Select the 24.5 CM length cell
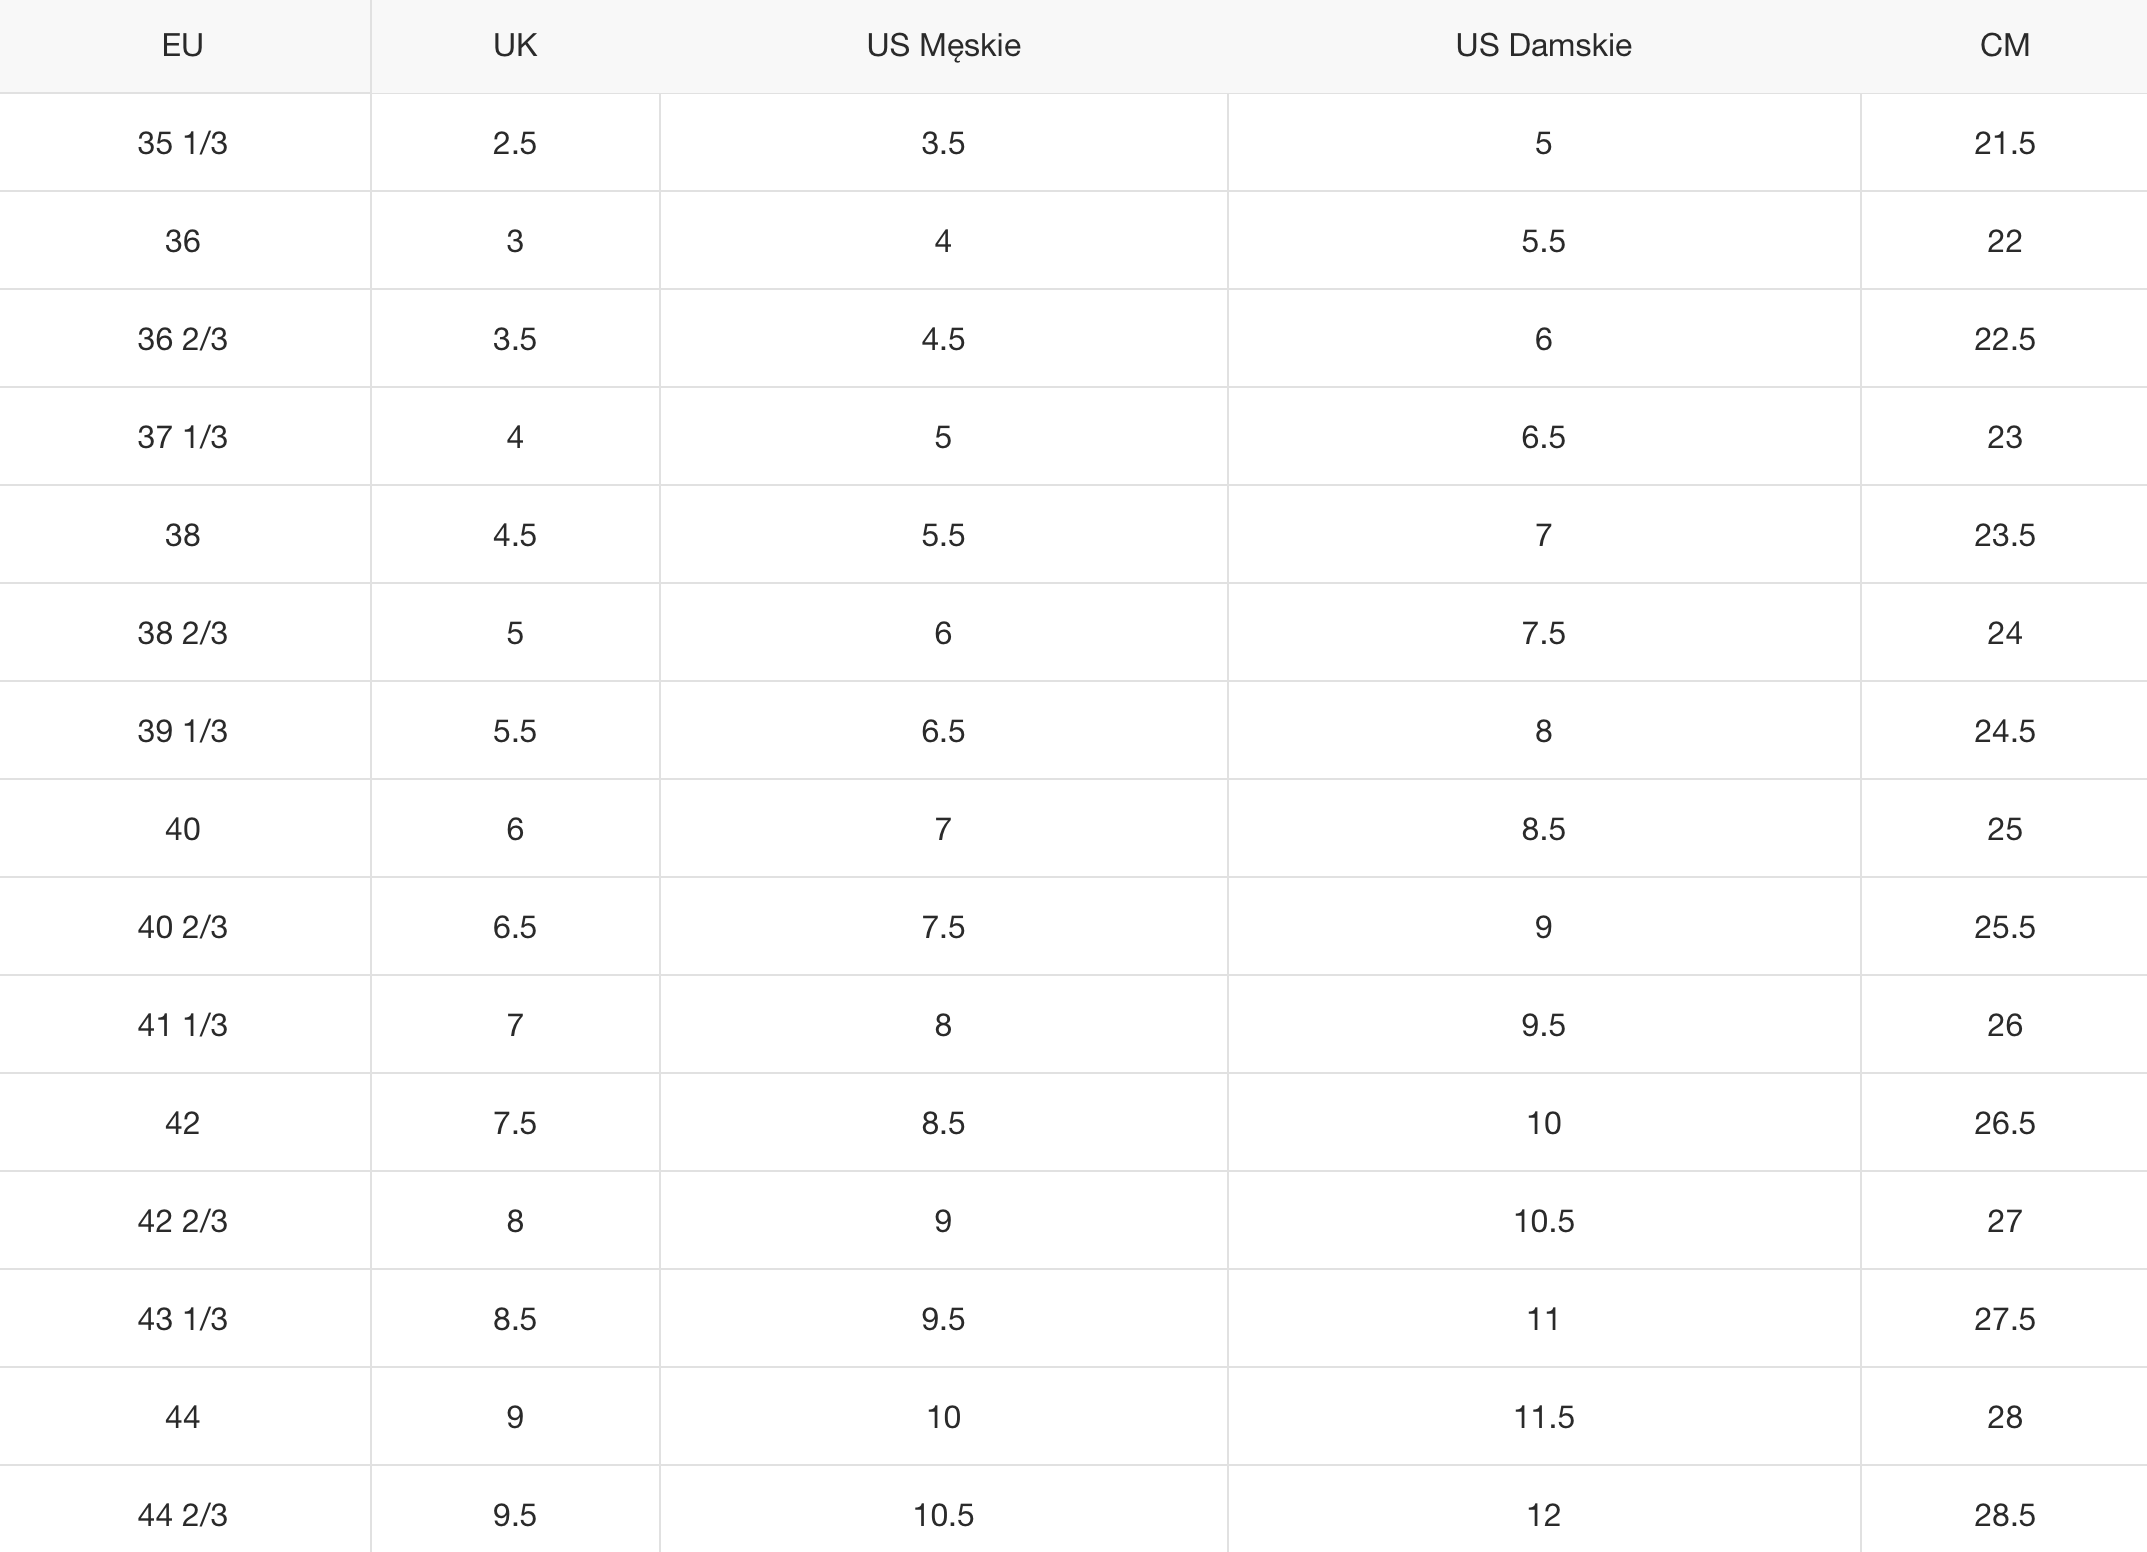This screenshot has width=2147, height=1552. pyautogui.click(x=2004, y=731)
